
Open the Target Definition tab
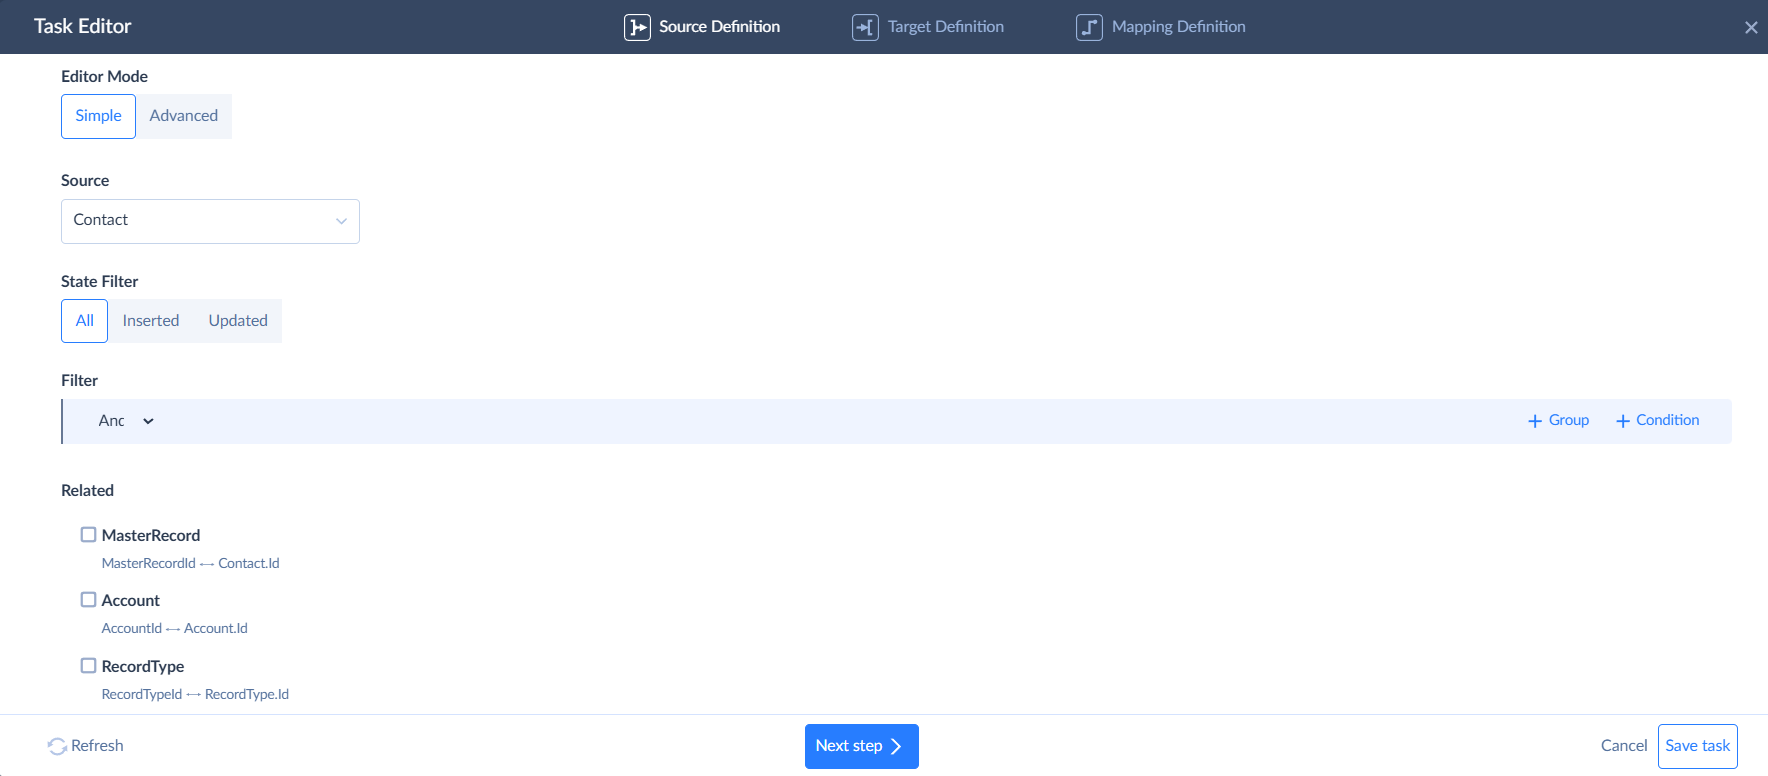(945, 27)
